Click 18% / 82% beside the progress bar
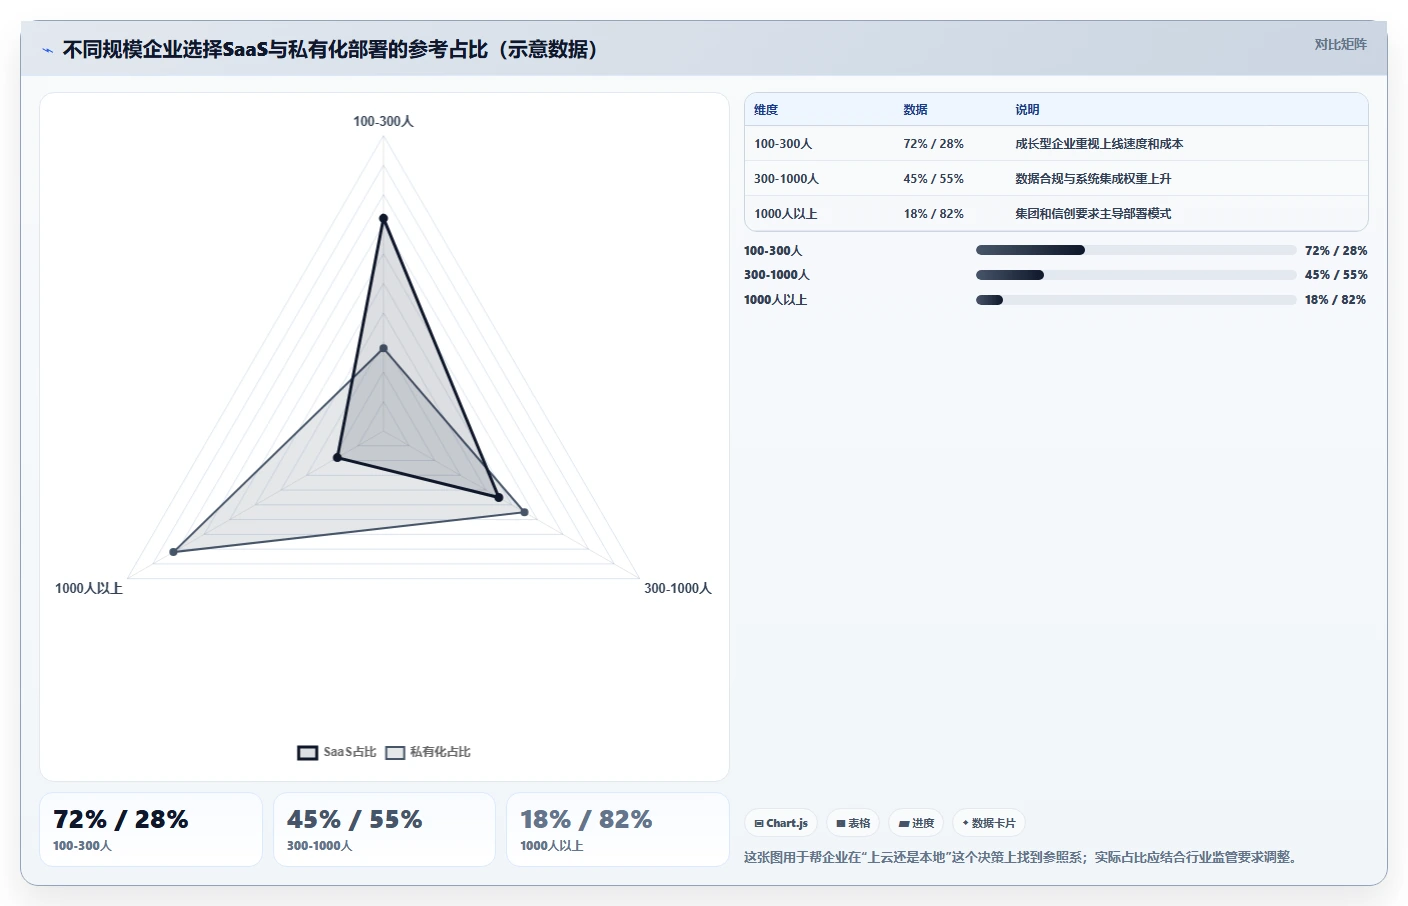Image resolution: width=1408 pixels, height=906 pixels. (x=1335, y=300)
